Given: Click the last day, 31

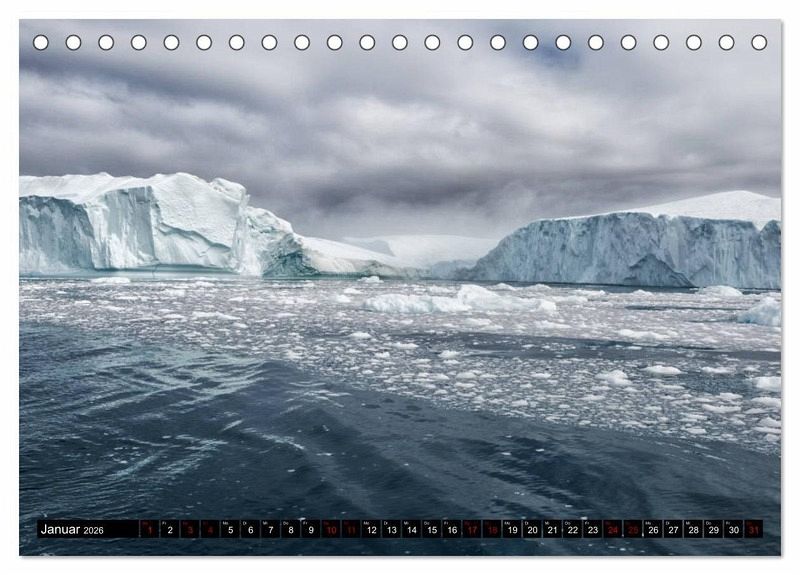Looking at the screenshot, I should (x=753, y=530).
